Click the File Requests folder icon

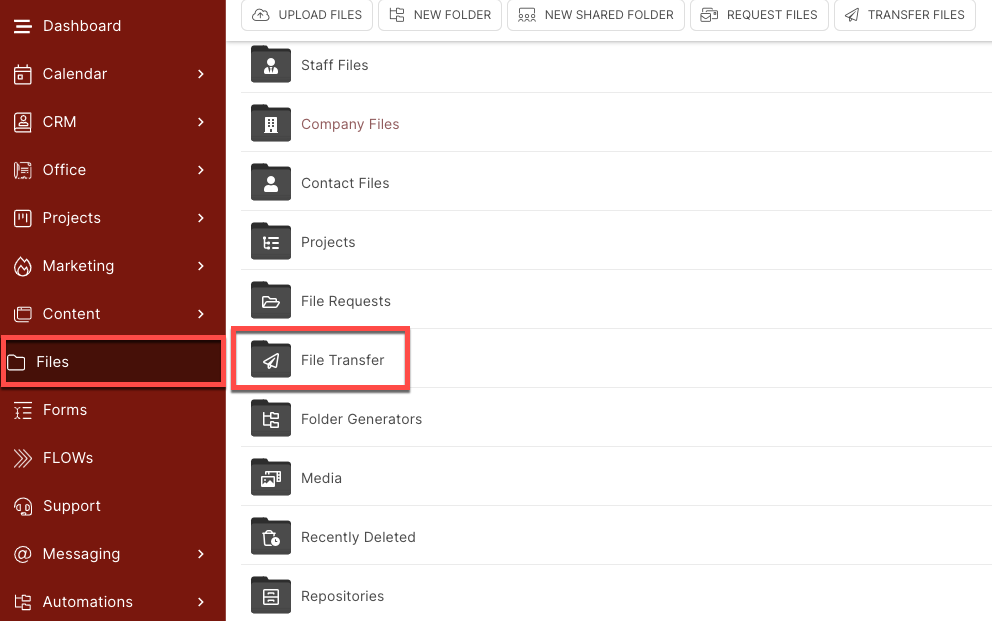(271, 300)
